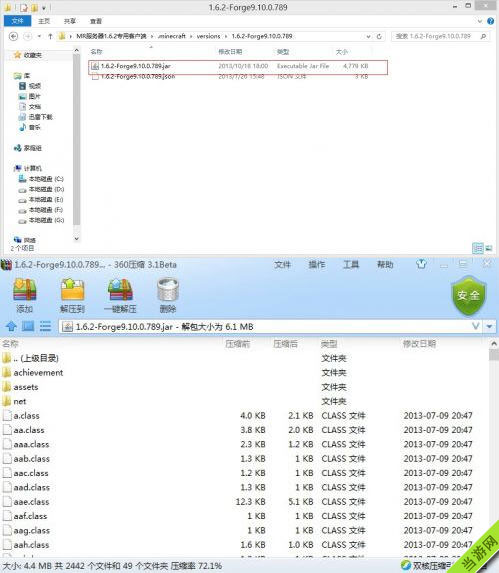Viewport: 499px width, 573px height.
Task: Go up one folder in Explorer
Action: click(50, 36)
